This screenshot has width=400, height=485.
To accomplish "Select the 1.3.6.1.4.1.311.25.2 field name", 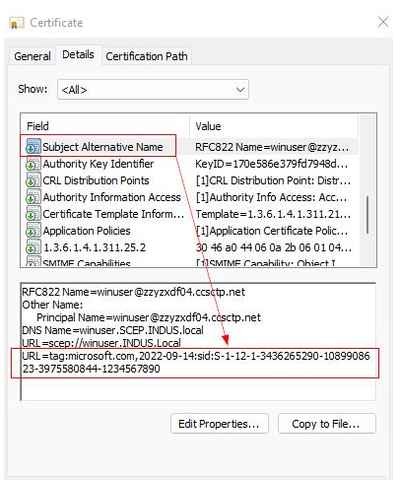I will (x=94, y=247).
